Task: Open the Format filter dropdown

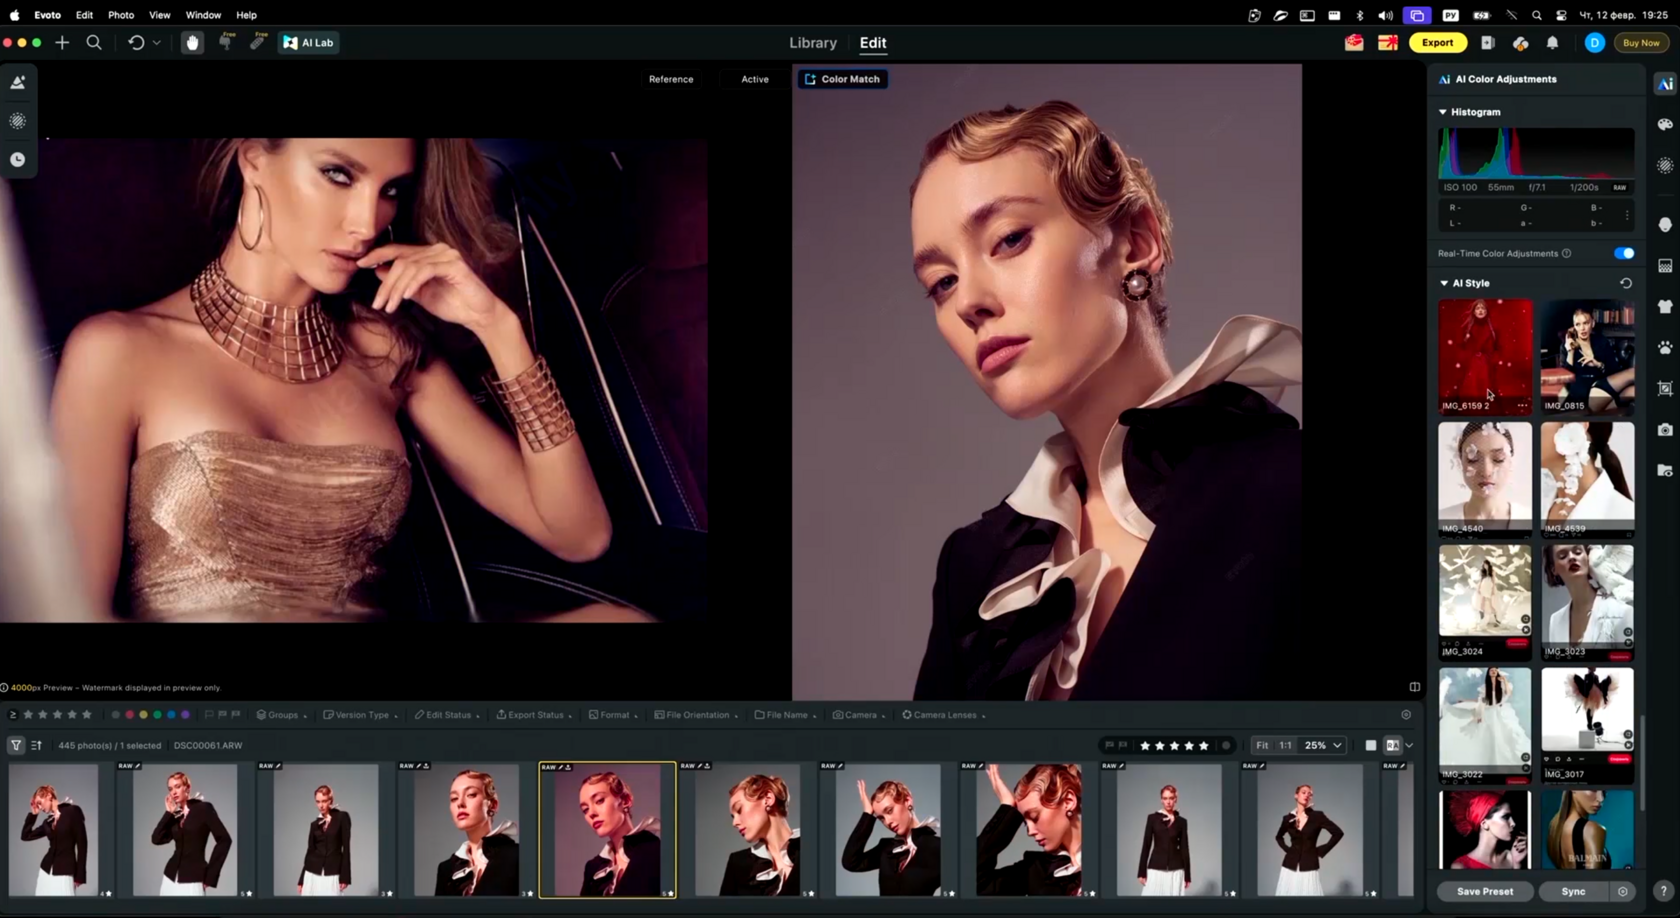Action: coord(613,715)
